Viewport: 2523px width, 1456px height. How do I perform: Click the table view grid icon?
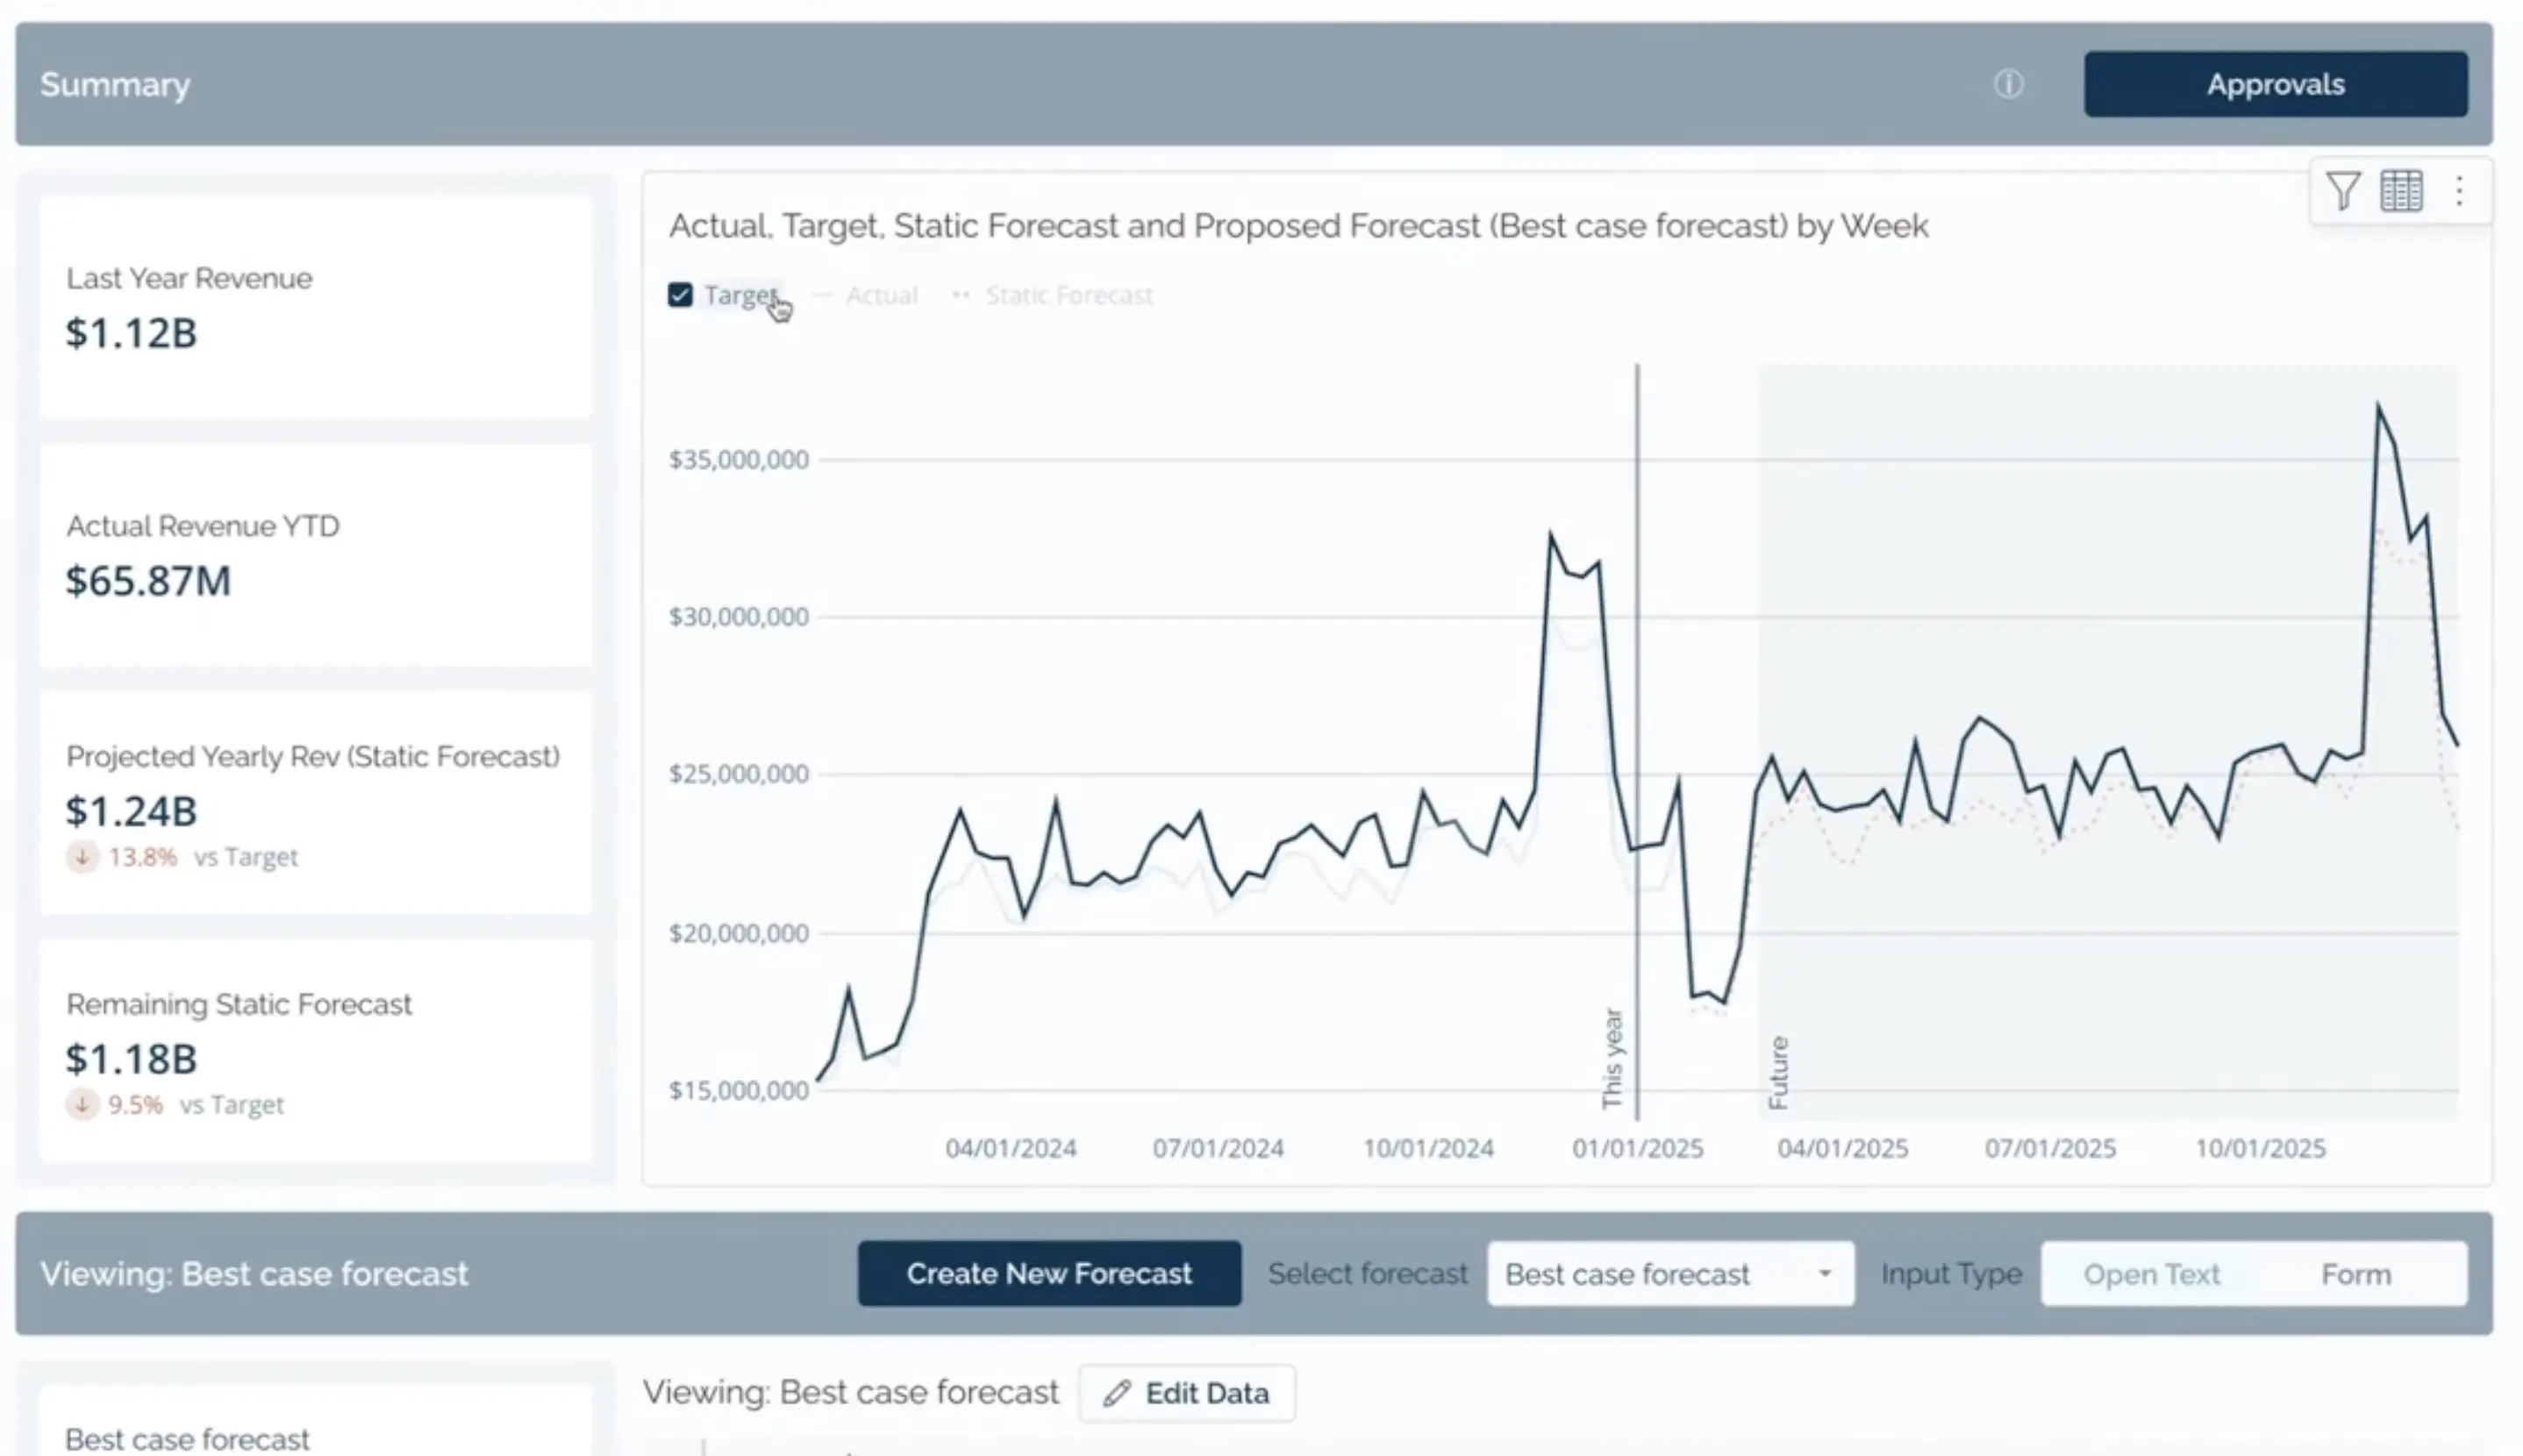(2401, 190)
